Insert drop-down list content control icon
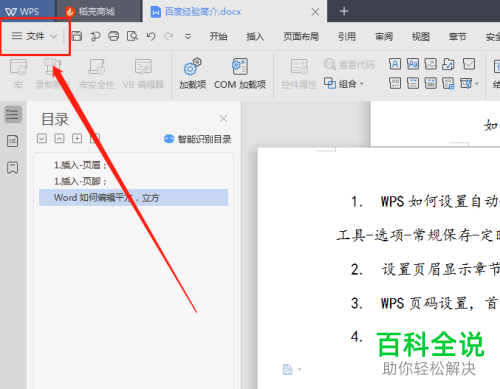The height and width of the screenshot is (389, 500). 413,83
